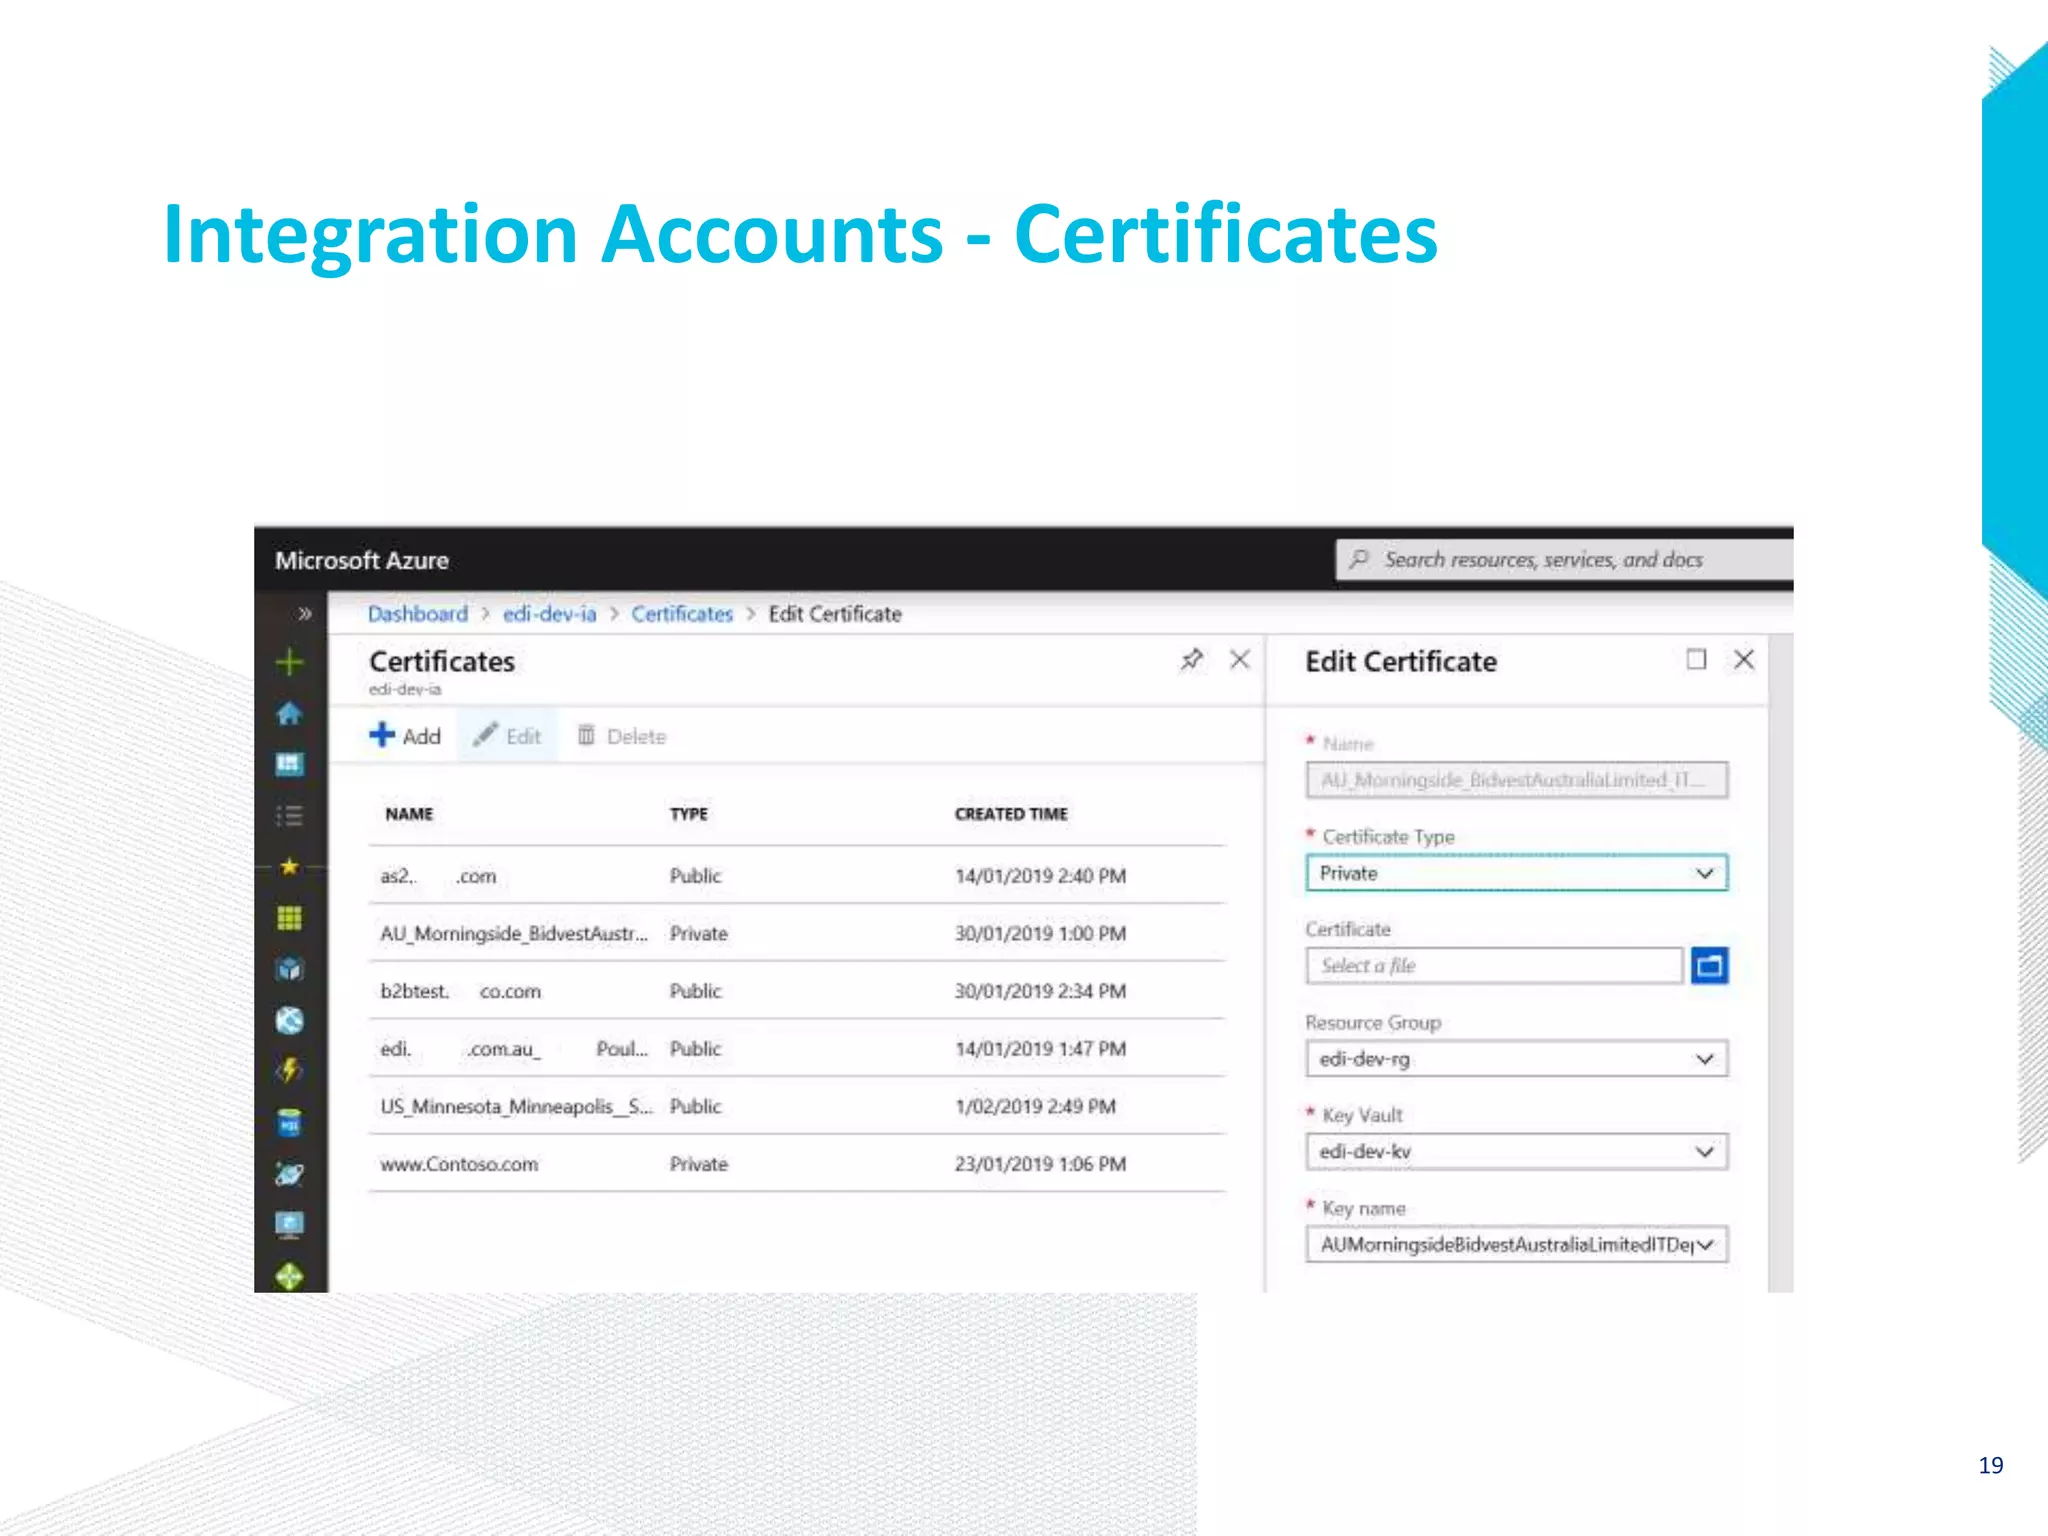Viewport: 2048px width, 1536px height.
Task: Open the Key name dropdown AUMorningsideBidvest
Action: (1517, 1245)
